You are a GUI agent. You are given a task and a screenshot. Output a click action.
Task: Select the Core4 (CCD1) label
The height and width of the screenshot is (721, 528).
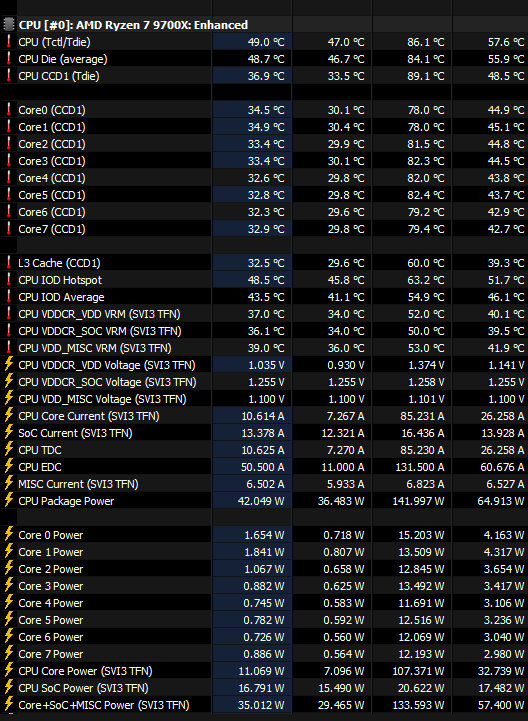tap(52, 178)
